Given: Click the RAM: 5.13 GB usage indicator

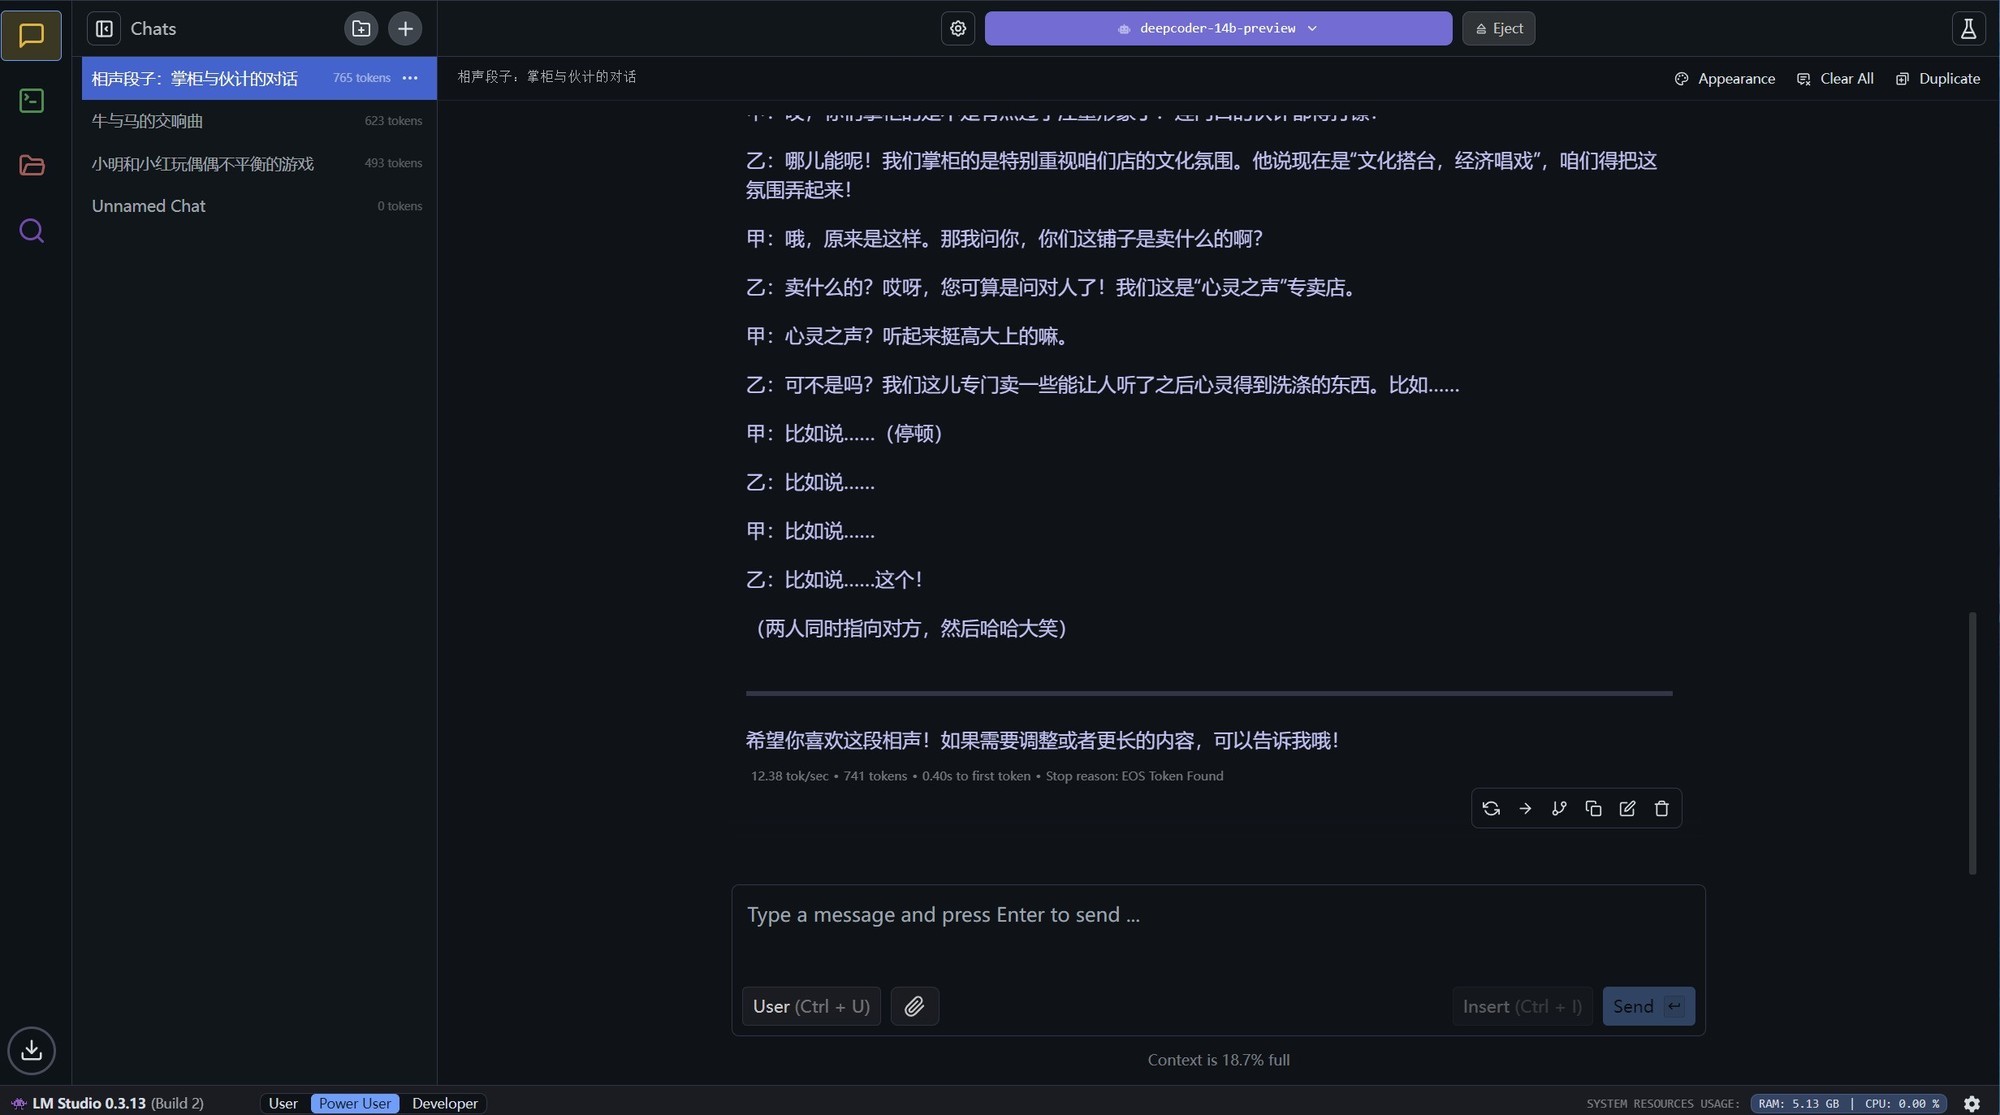Looking at the screenshot, I should click(1798, 1104).
